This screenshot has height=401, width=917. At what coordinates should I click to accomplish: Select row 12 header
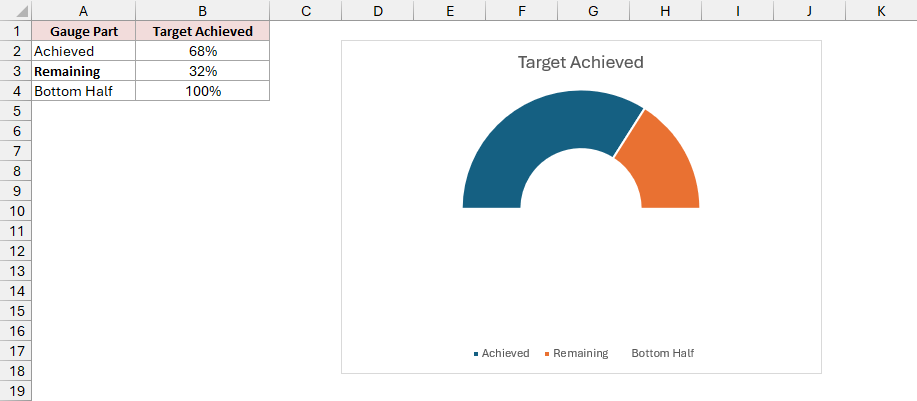pos(16,251)
